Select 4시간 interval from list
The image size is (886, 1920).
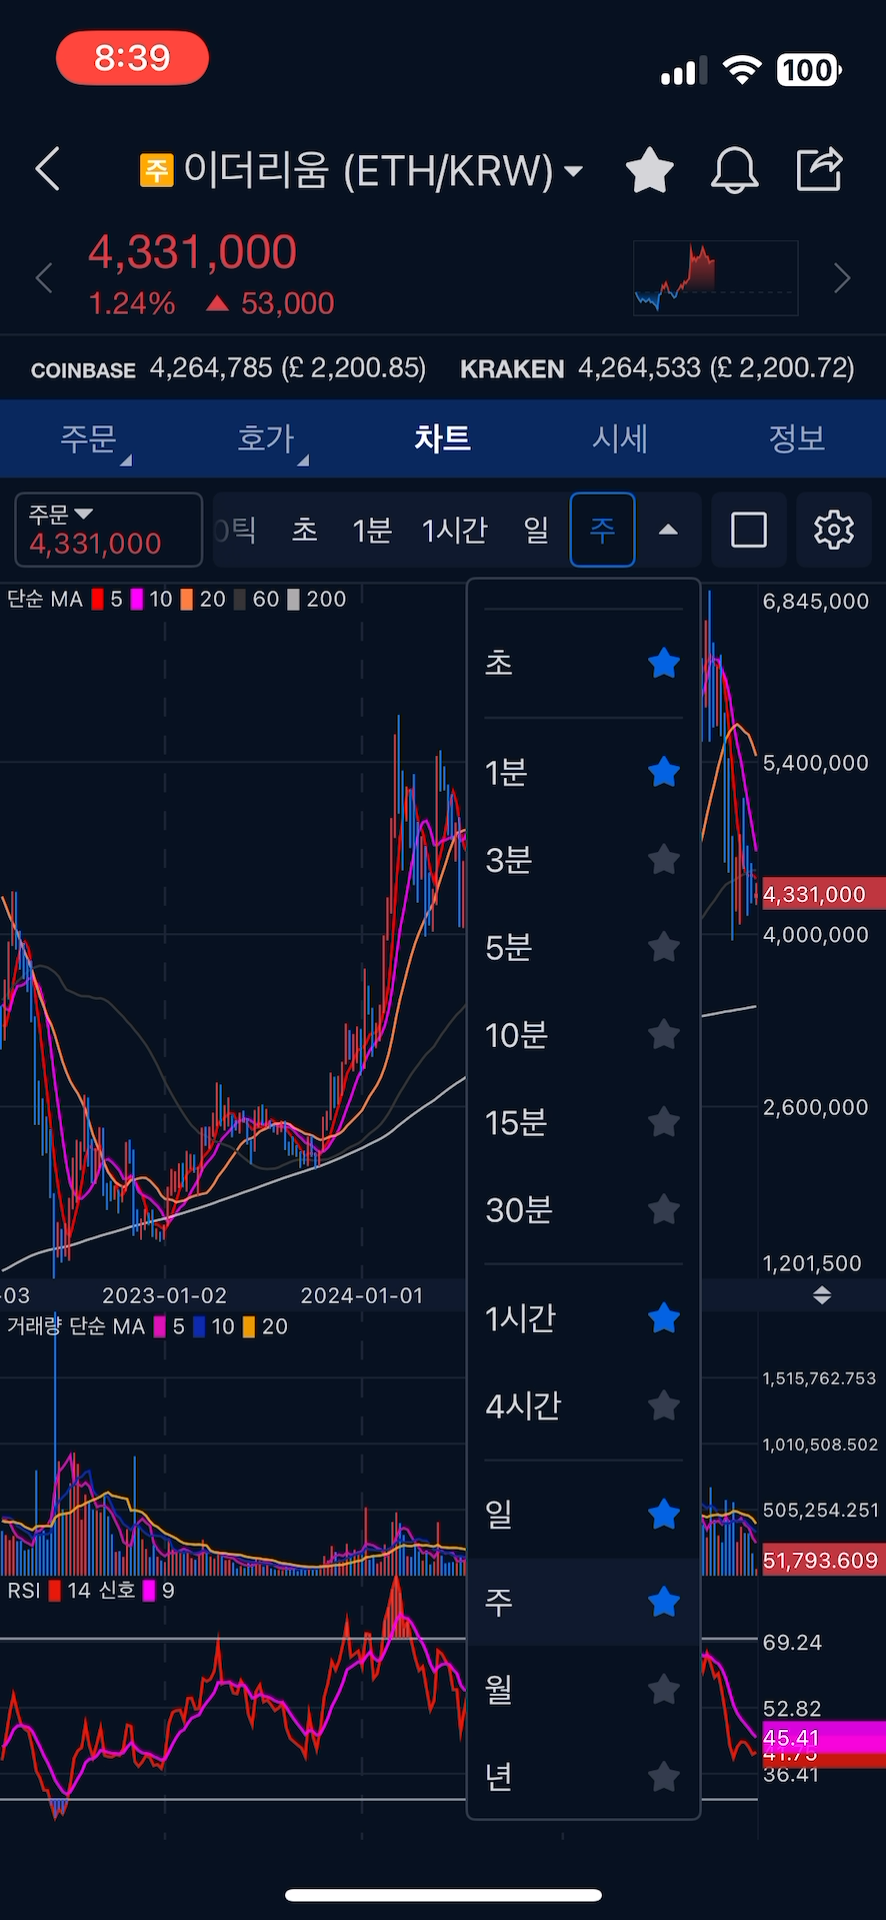[524, 1406]
